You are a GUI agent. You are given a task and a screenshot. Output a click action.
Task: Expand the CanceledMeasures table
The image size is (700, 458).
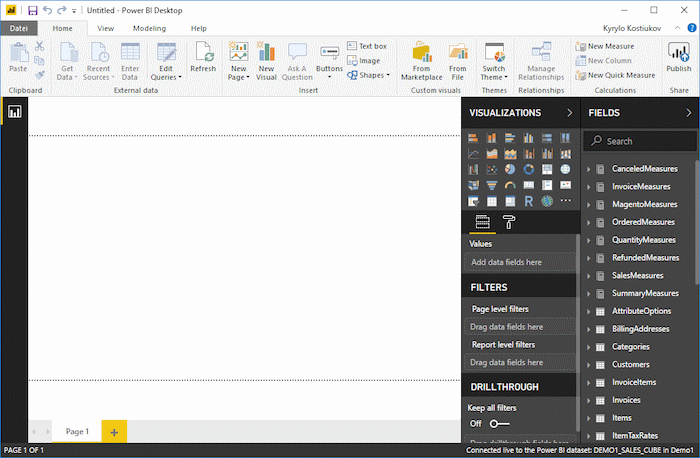coord(588,169)
